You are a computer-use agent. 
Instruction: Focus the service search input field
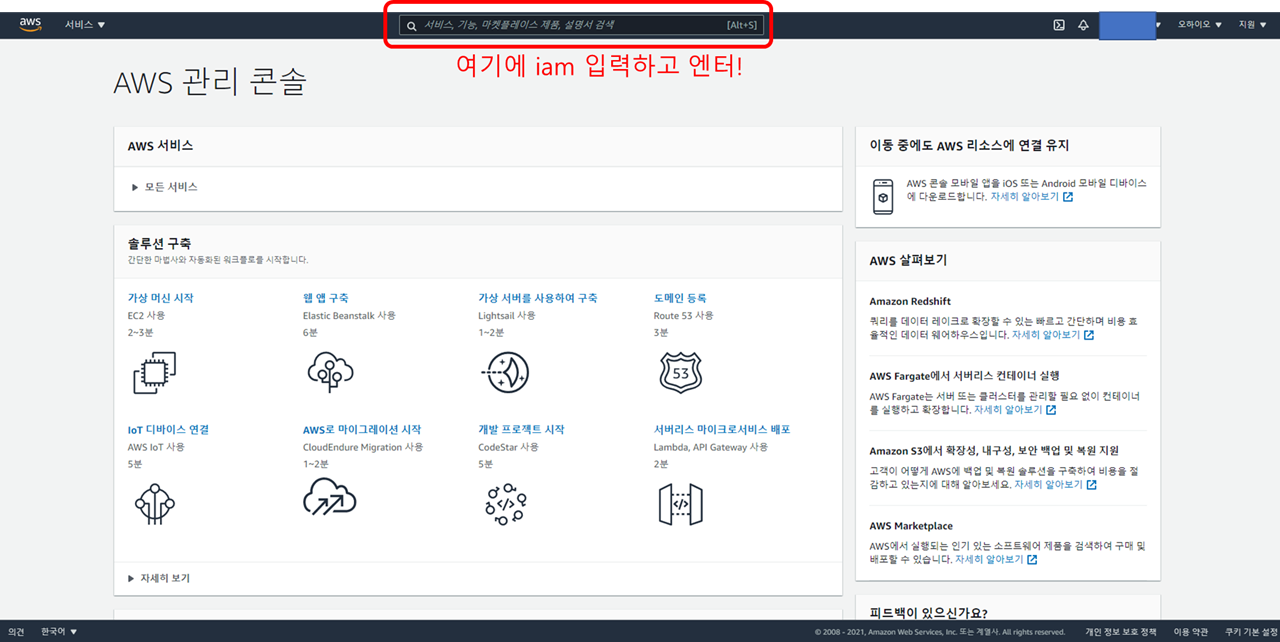tap(581, 25)
